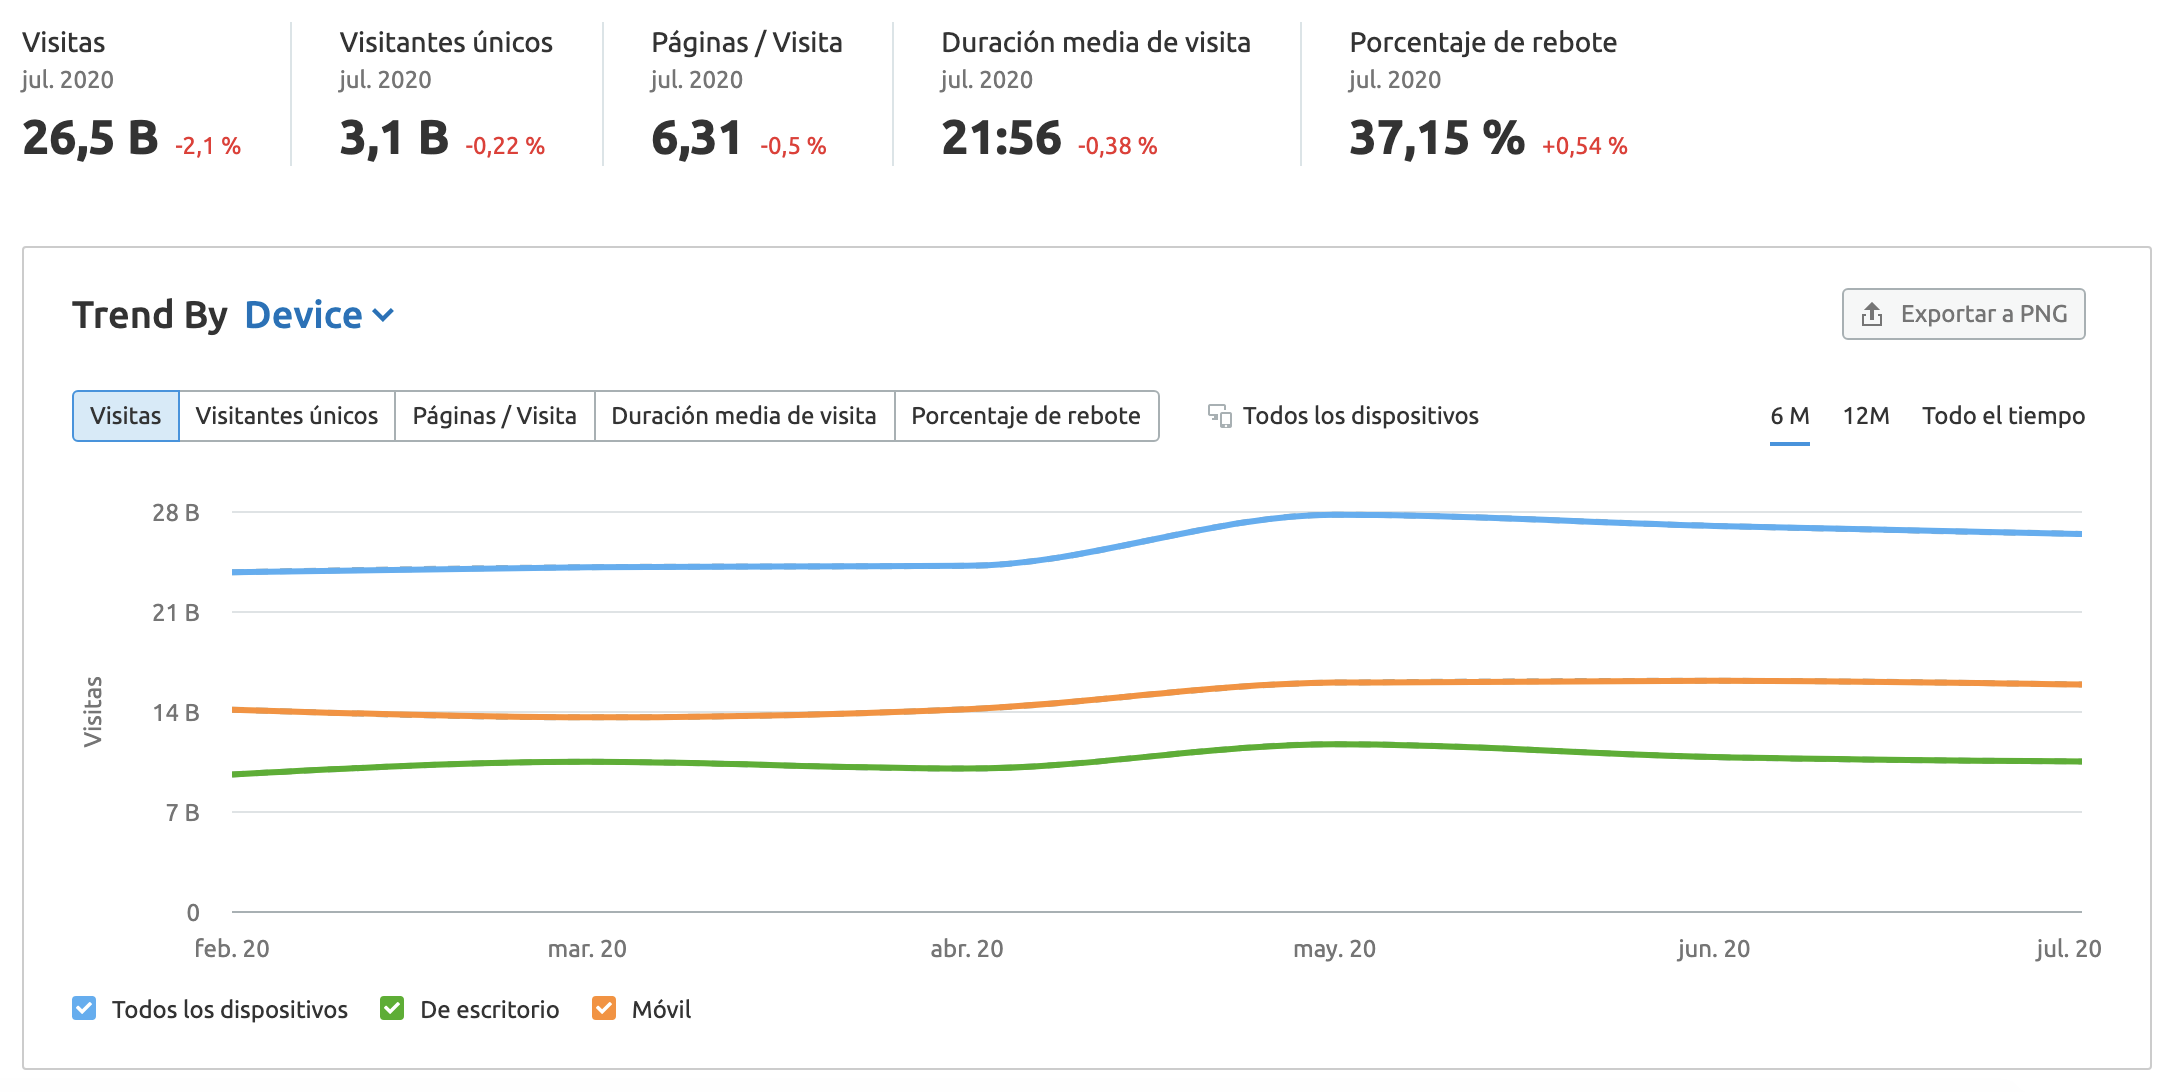2176x1092 pixels.
Task: Click Visitantes únicos 3,1 B value
Action: 394,138
